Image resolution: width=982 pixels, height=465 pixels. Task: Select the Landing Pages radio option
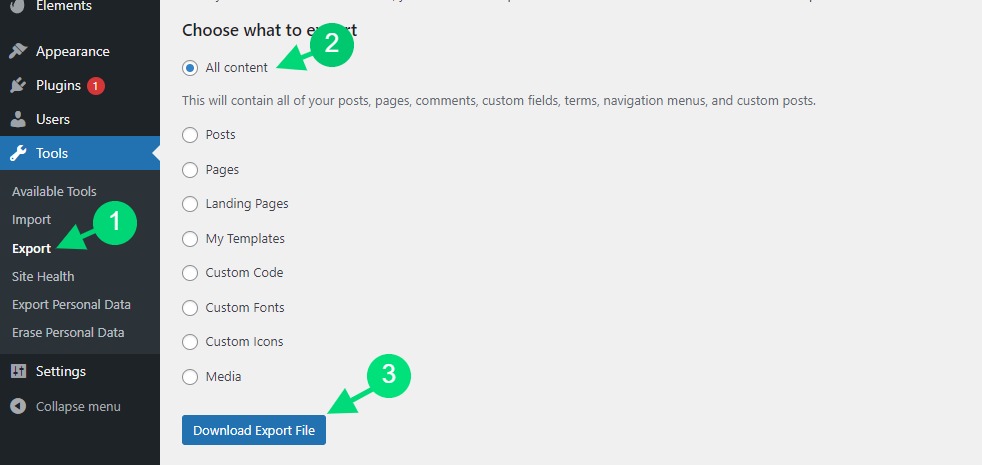(190, 204)
